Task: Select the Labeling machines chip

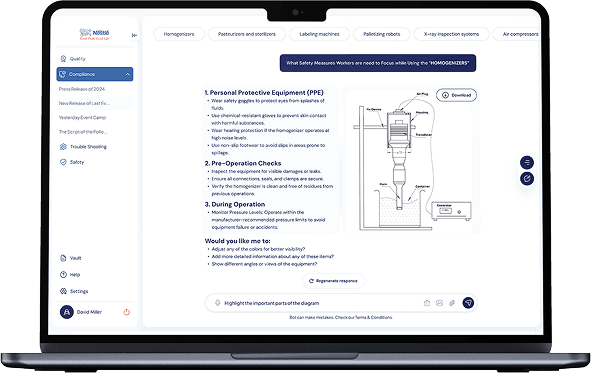Action: coord(319,34)
